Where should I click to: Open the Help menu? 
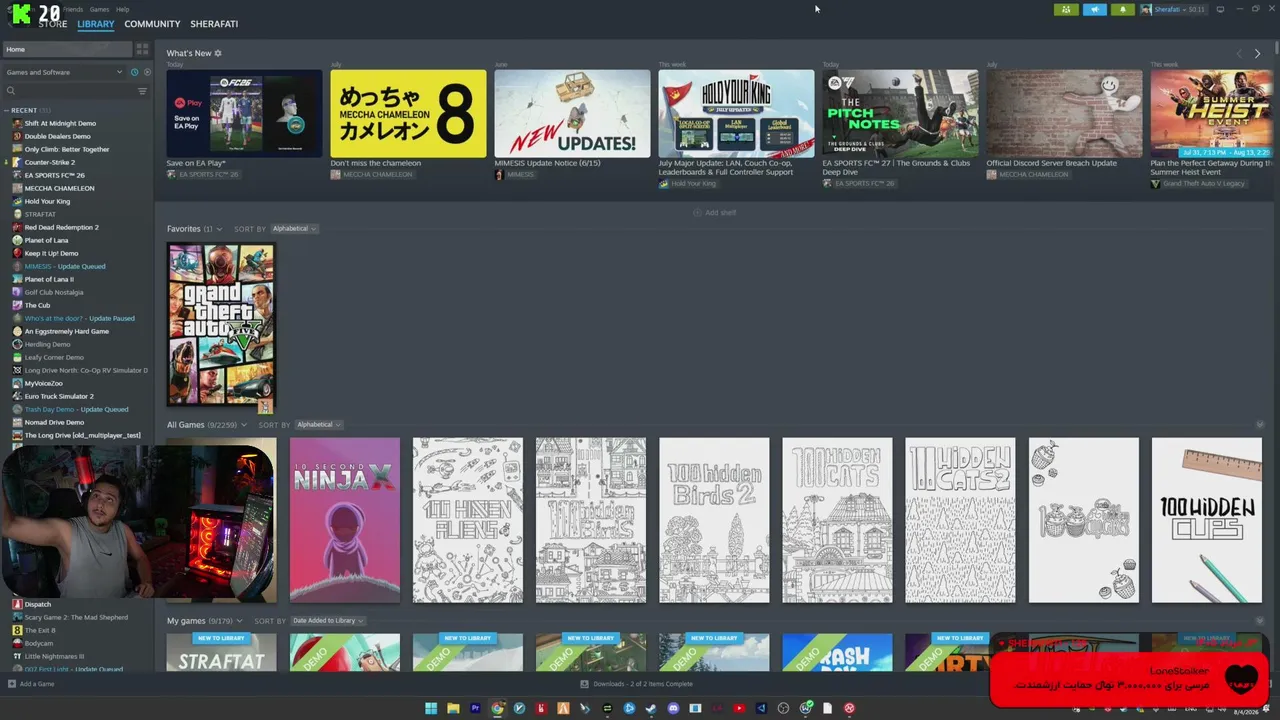[122, 9]
